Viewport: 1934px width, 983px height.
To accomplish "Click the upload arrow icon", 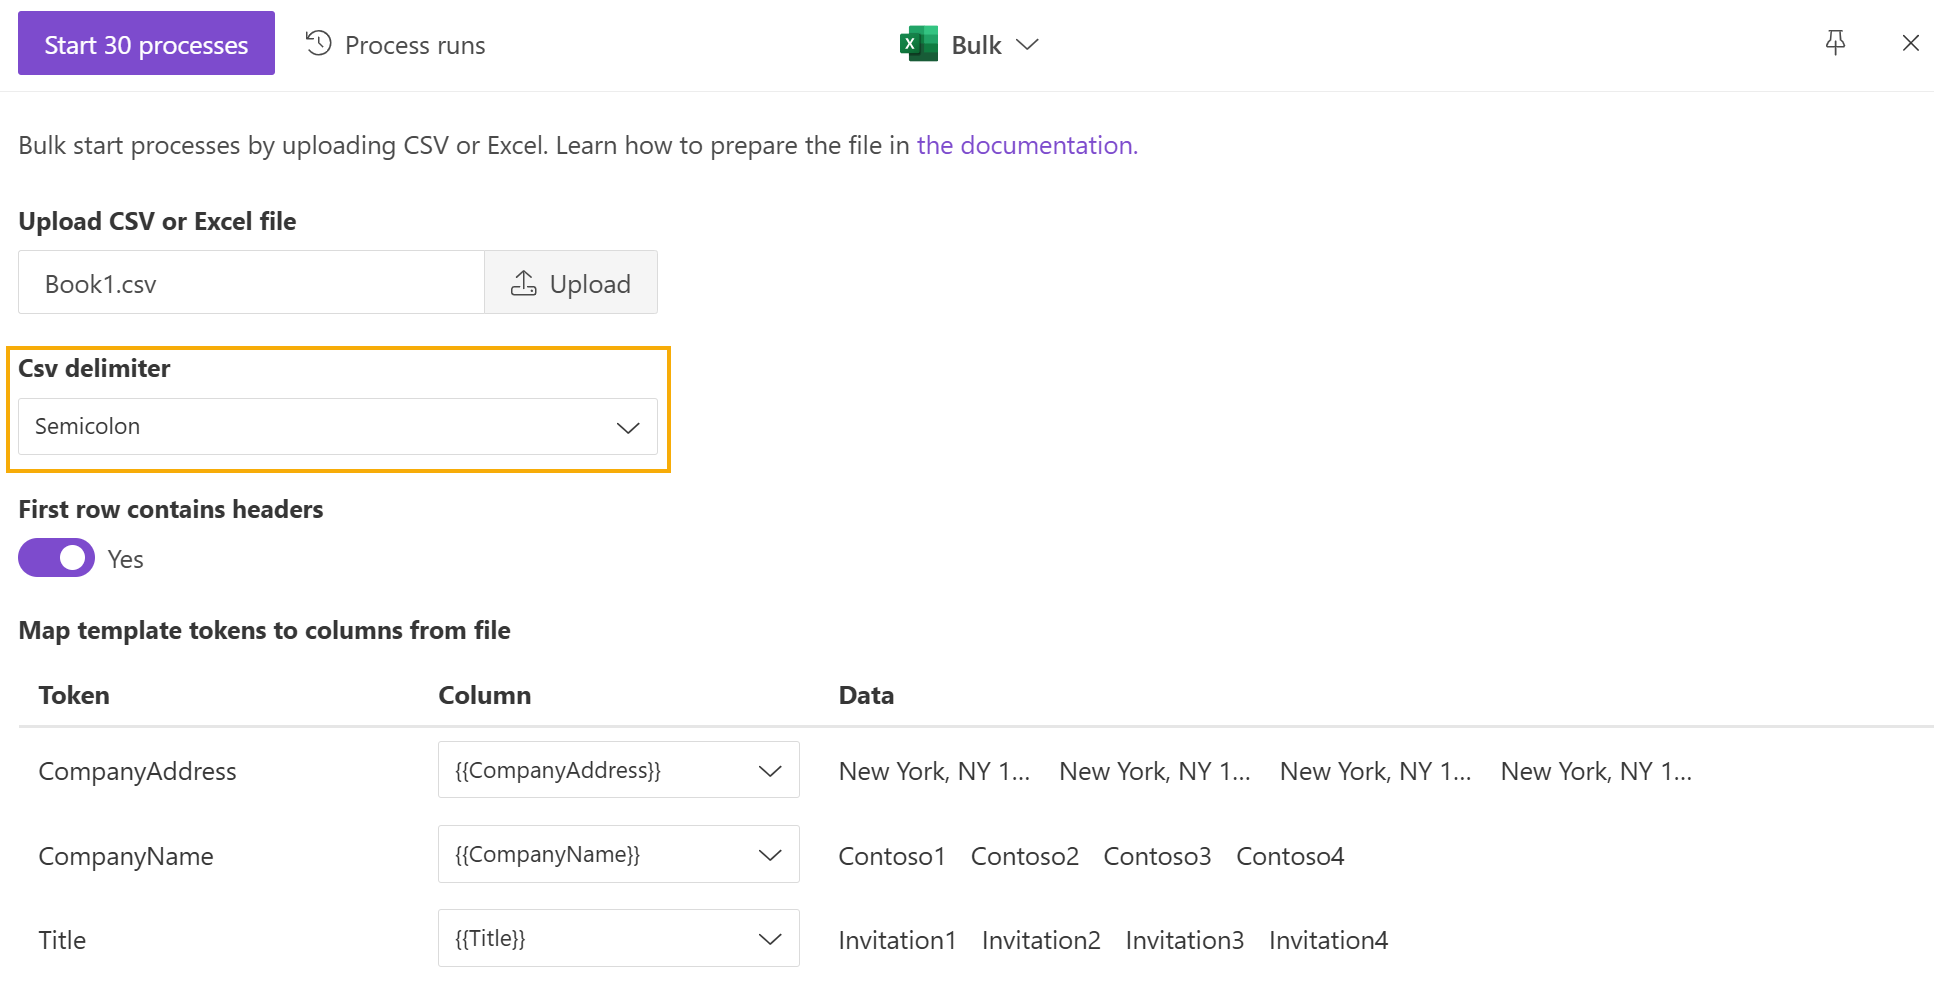I will click(x=523, y=283).
